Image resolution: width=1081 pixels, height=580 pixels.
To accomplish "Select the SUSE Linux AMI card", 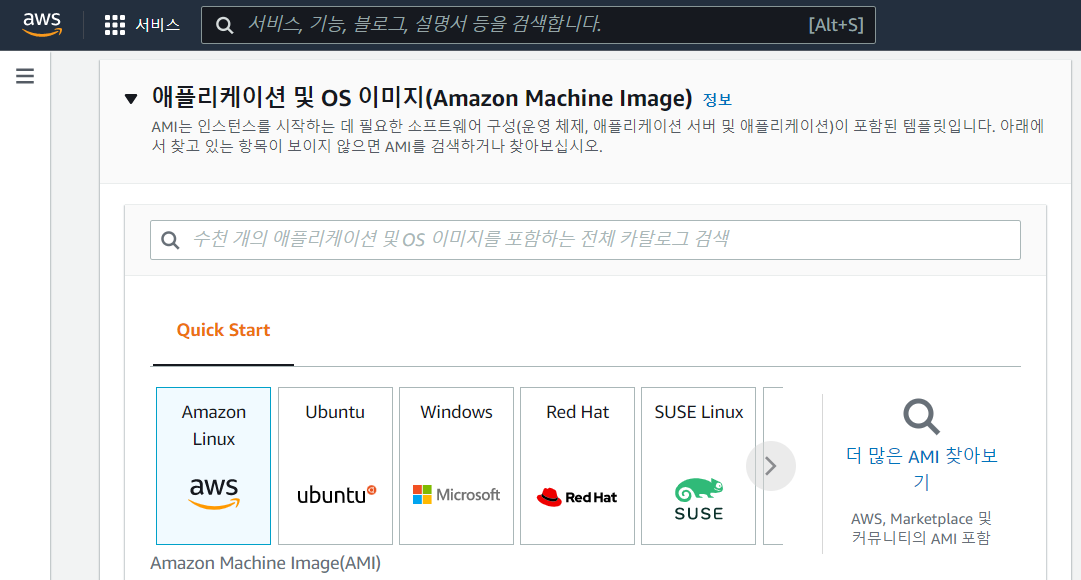I will 698,466.
